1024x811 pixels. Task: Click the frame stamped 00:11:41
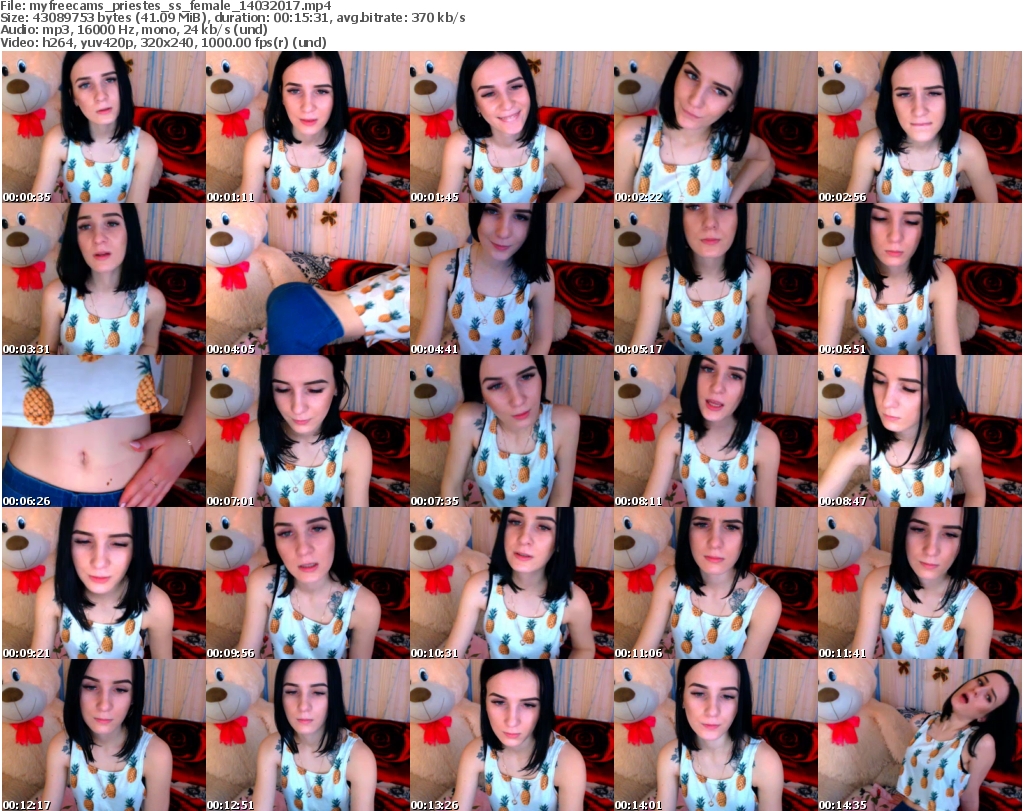tap(920, 583)
